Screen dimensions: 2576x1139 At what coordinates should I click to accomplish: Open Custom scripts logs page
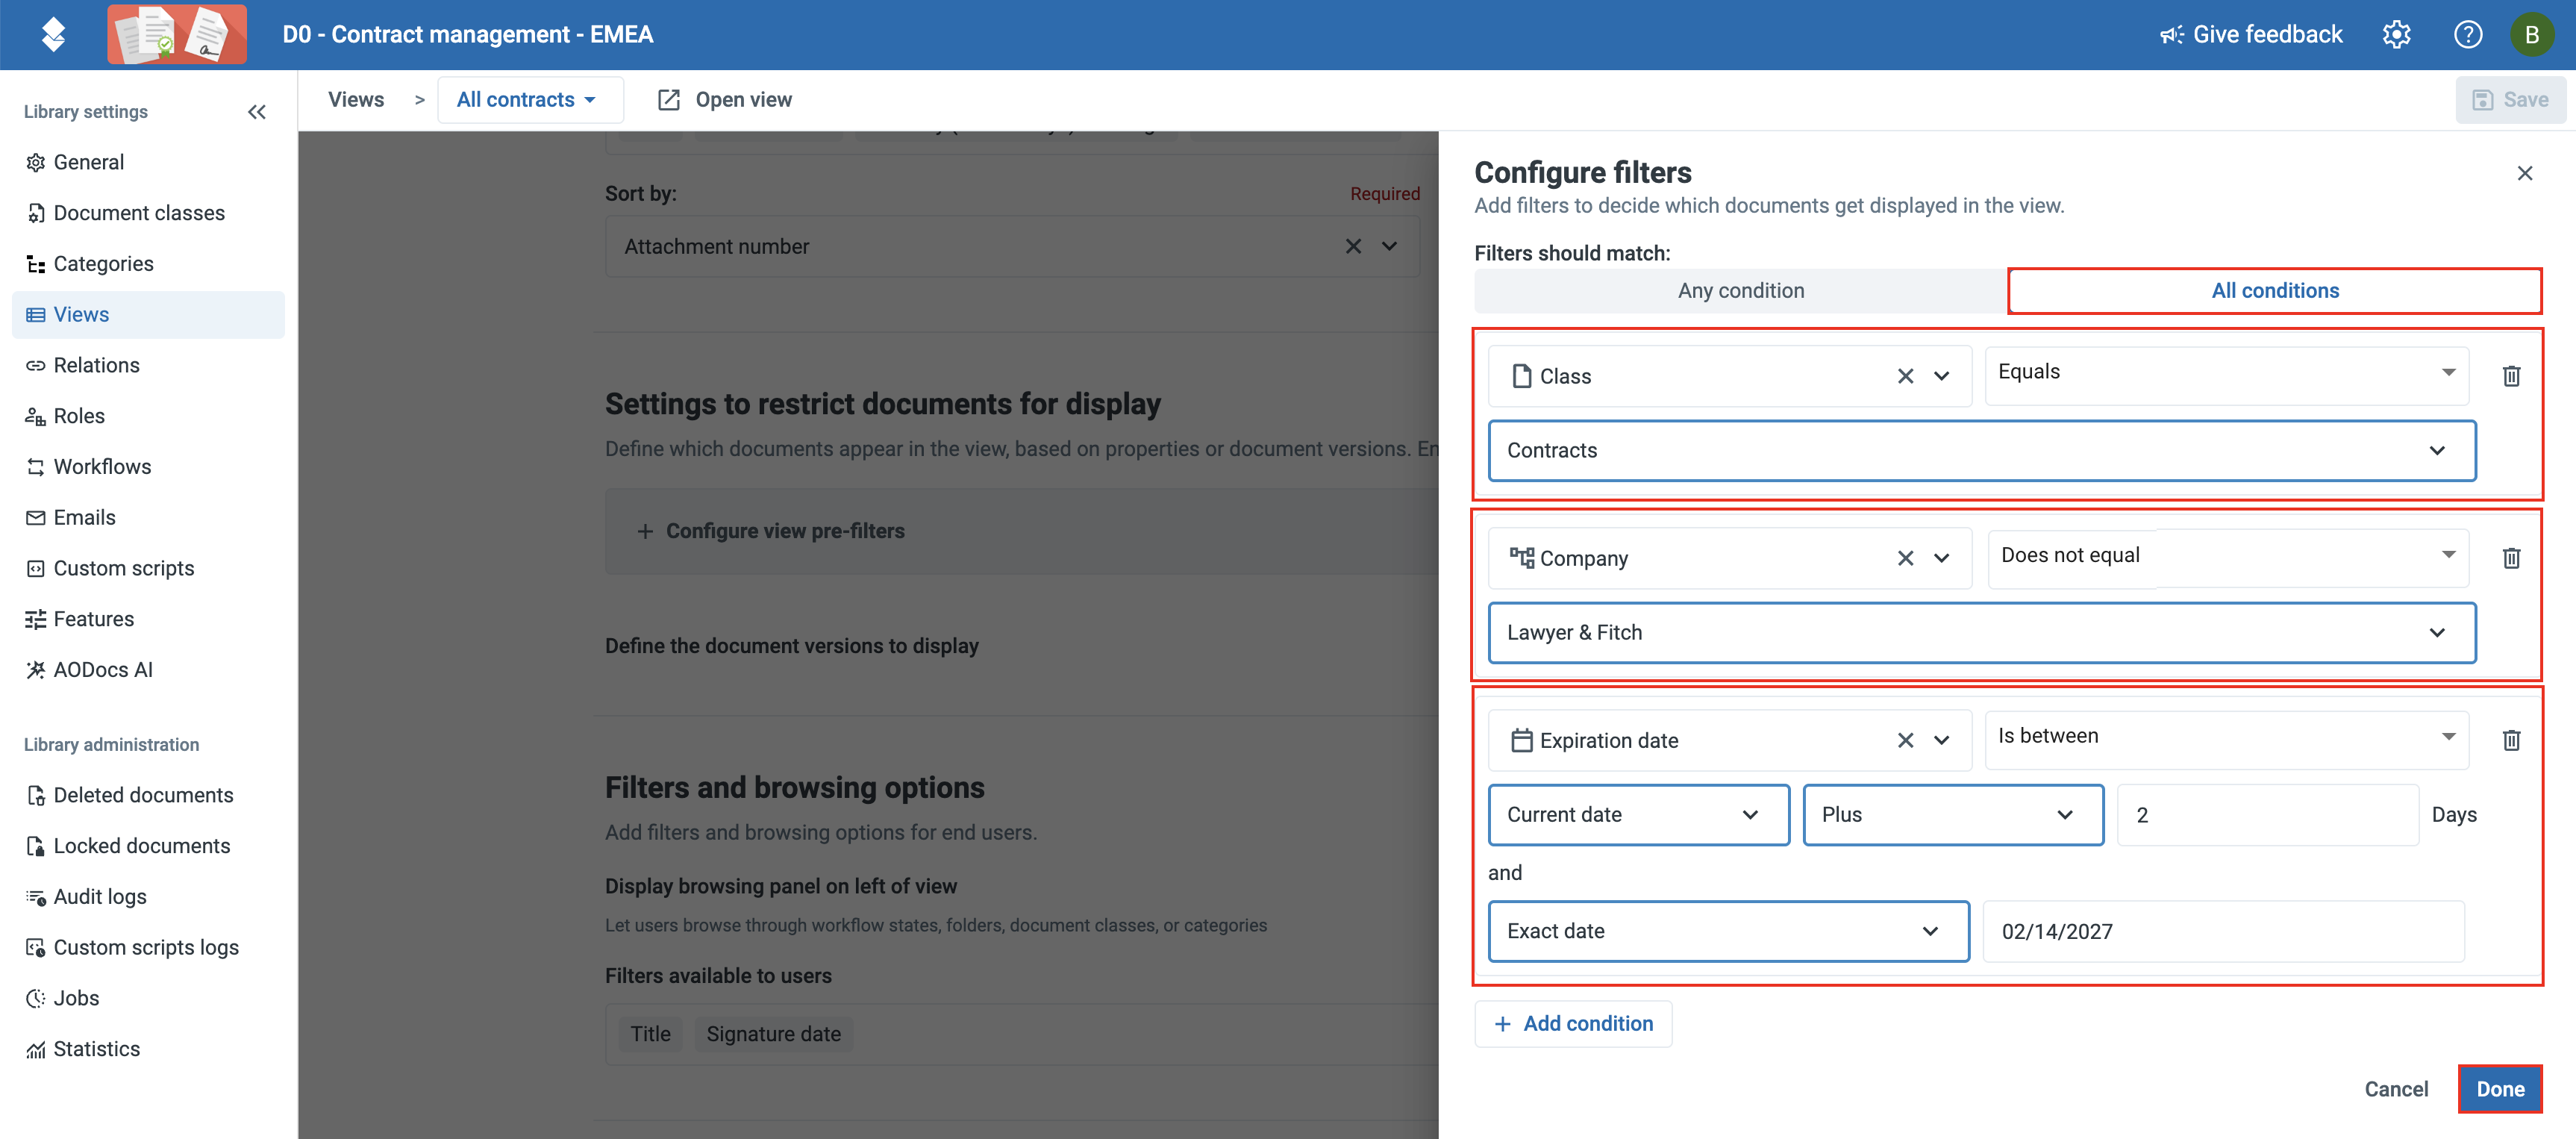coord(148,947)
